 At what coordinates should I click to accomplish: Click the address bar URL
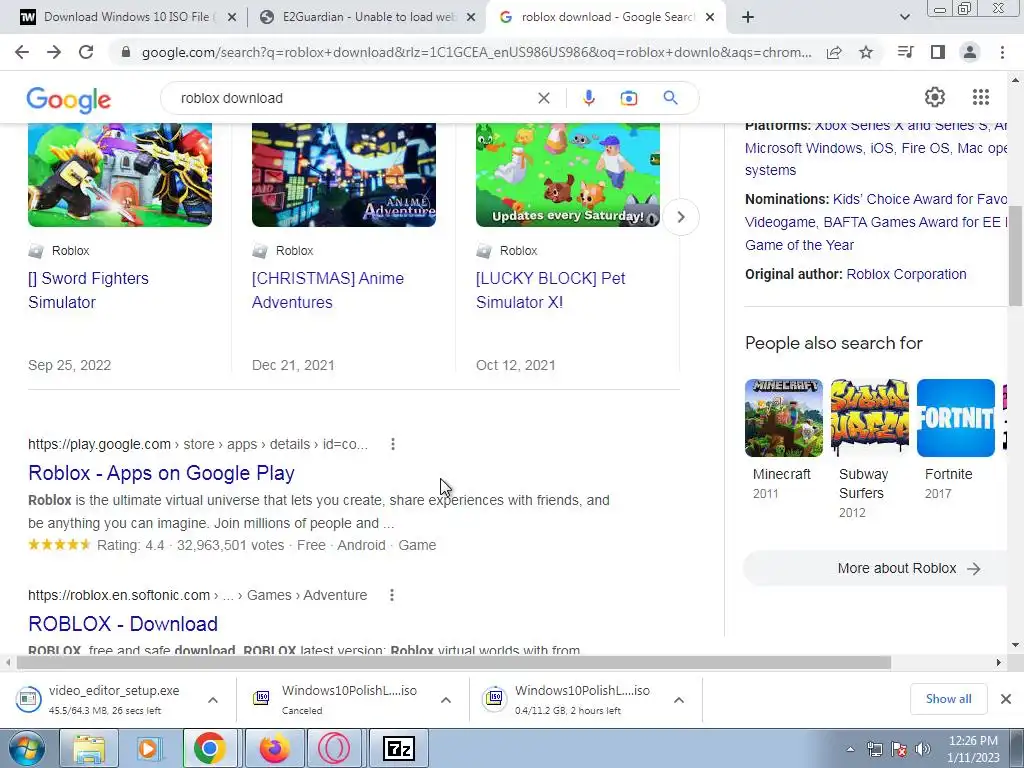point(477,52)
